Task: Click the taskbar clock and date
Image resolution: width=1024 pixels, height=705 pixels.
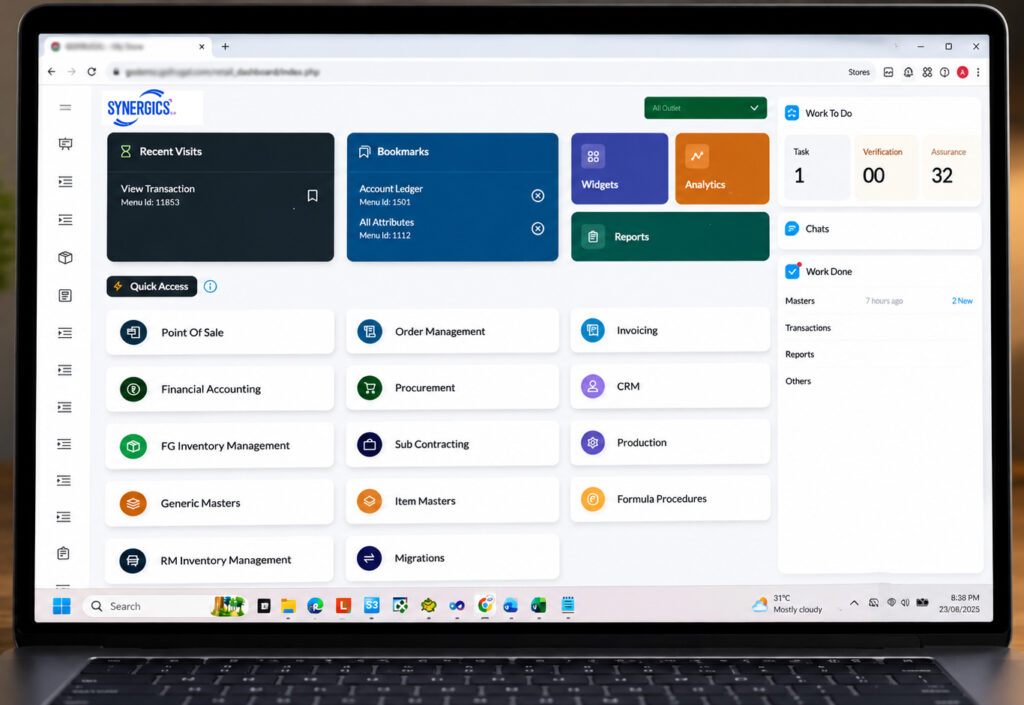Action: pos(959,603)
